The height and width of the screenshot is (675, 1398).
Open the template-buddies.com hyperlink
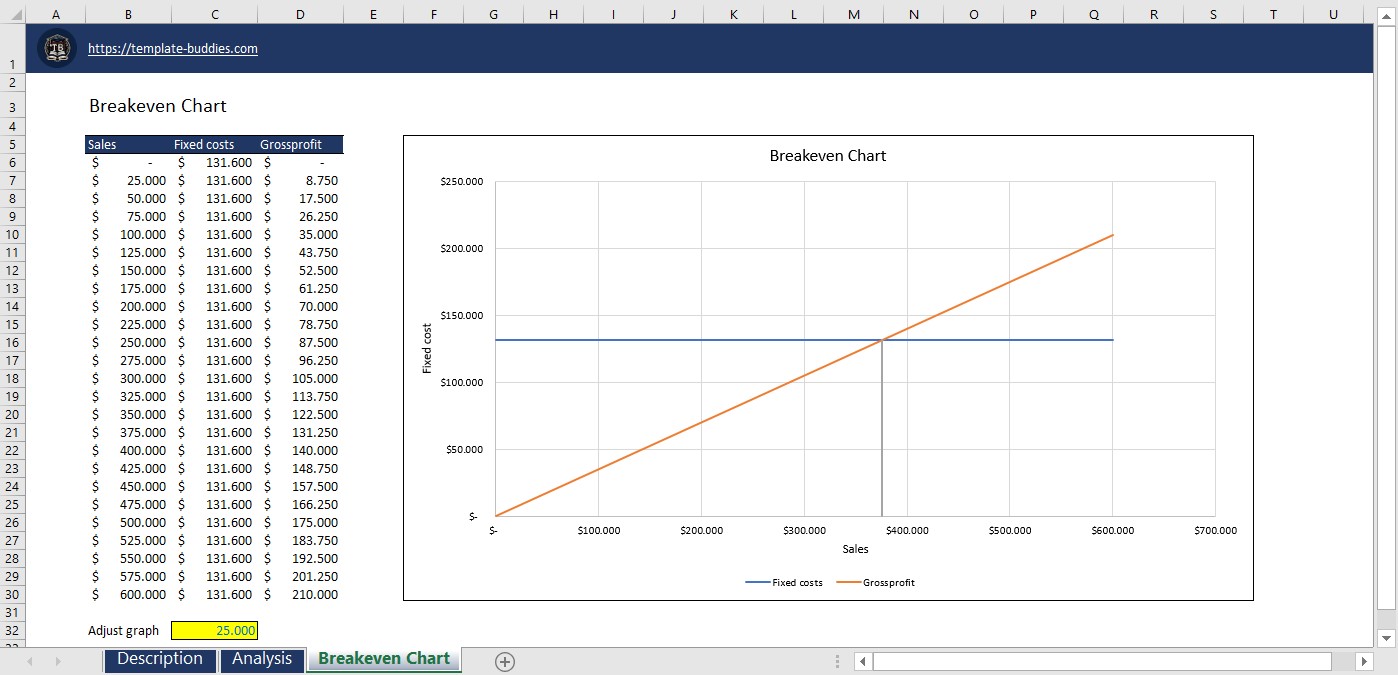[173, 48]
